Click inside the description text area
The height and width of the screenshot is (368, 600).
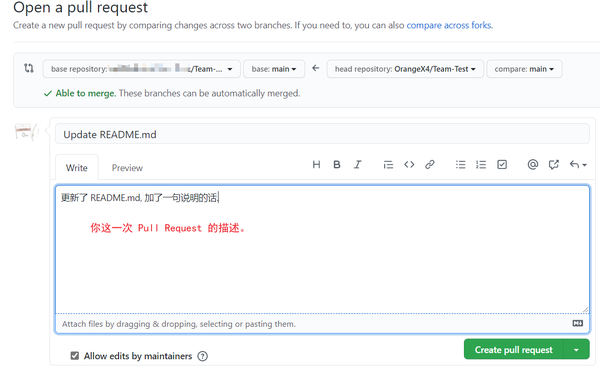click(x=322, y=249)
